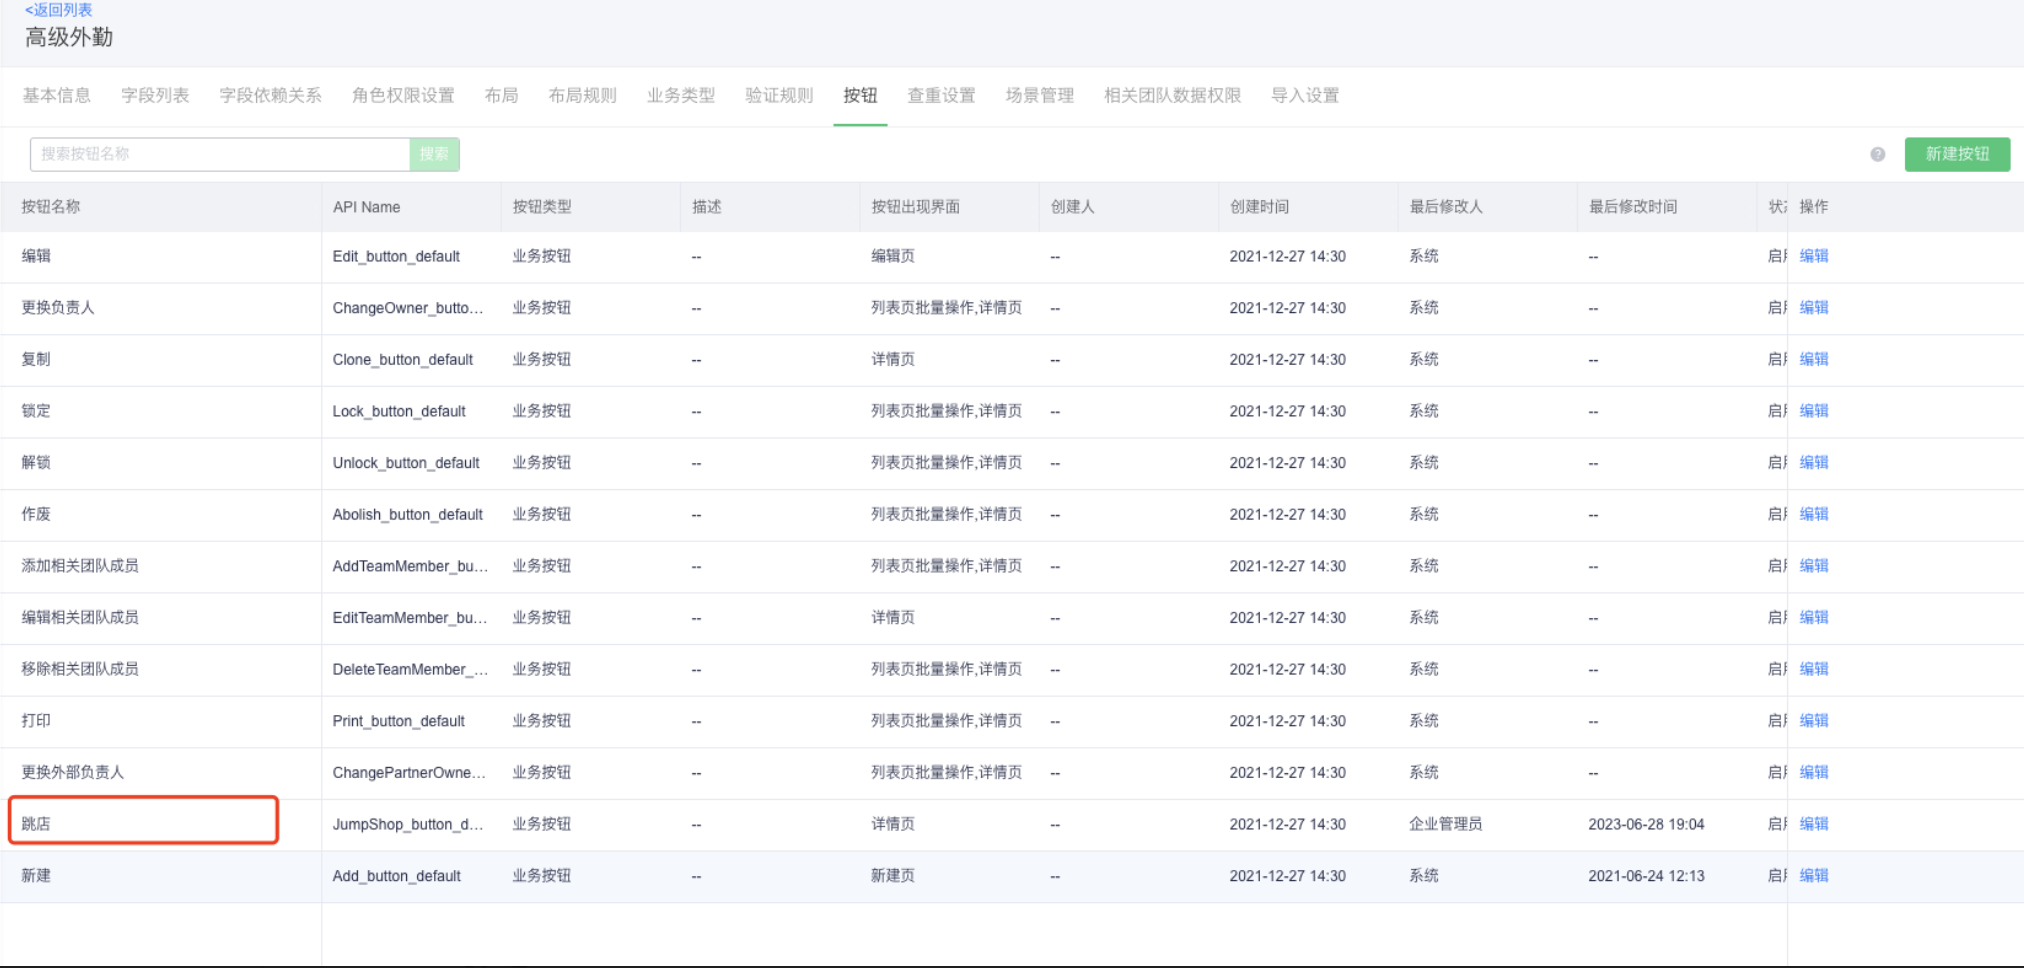Click the 创建人 column header

pyautogui.click(x=1073, y=207)
